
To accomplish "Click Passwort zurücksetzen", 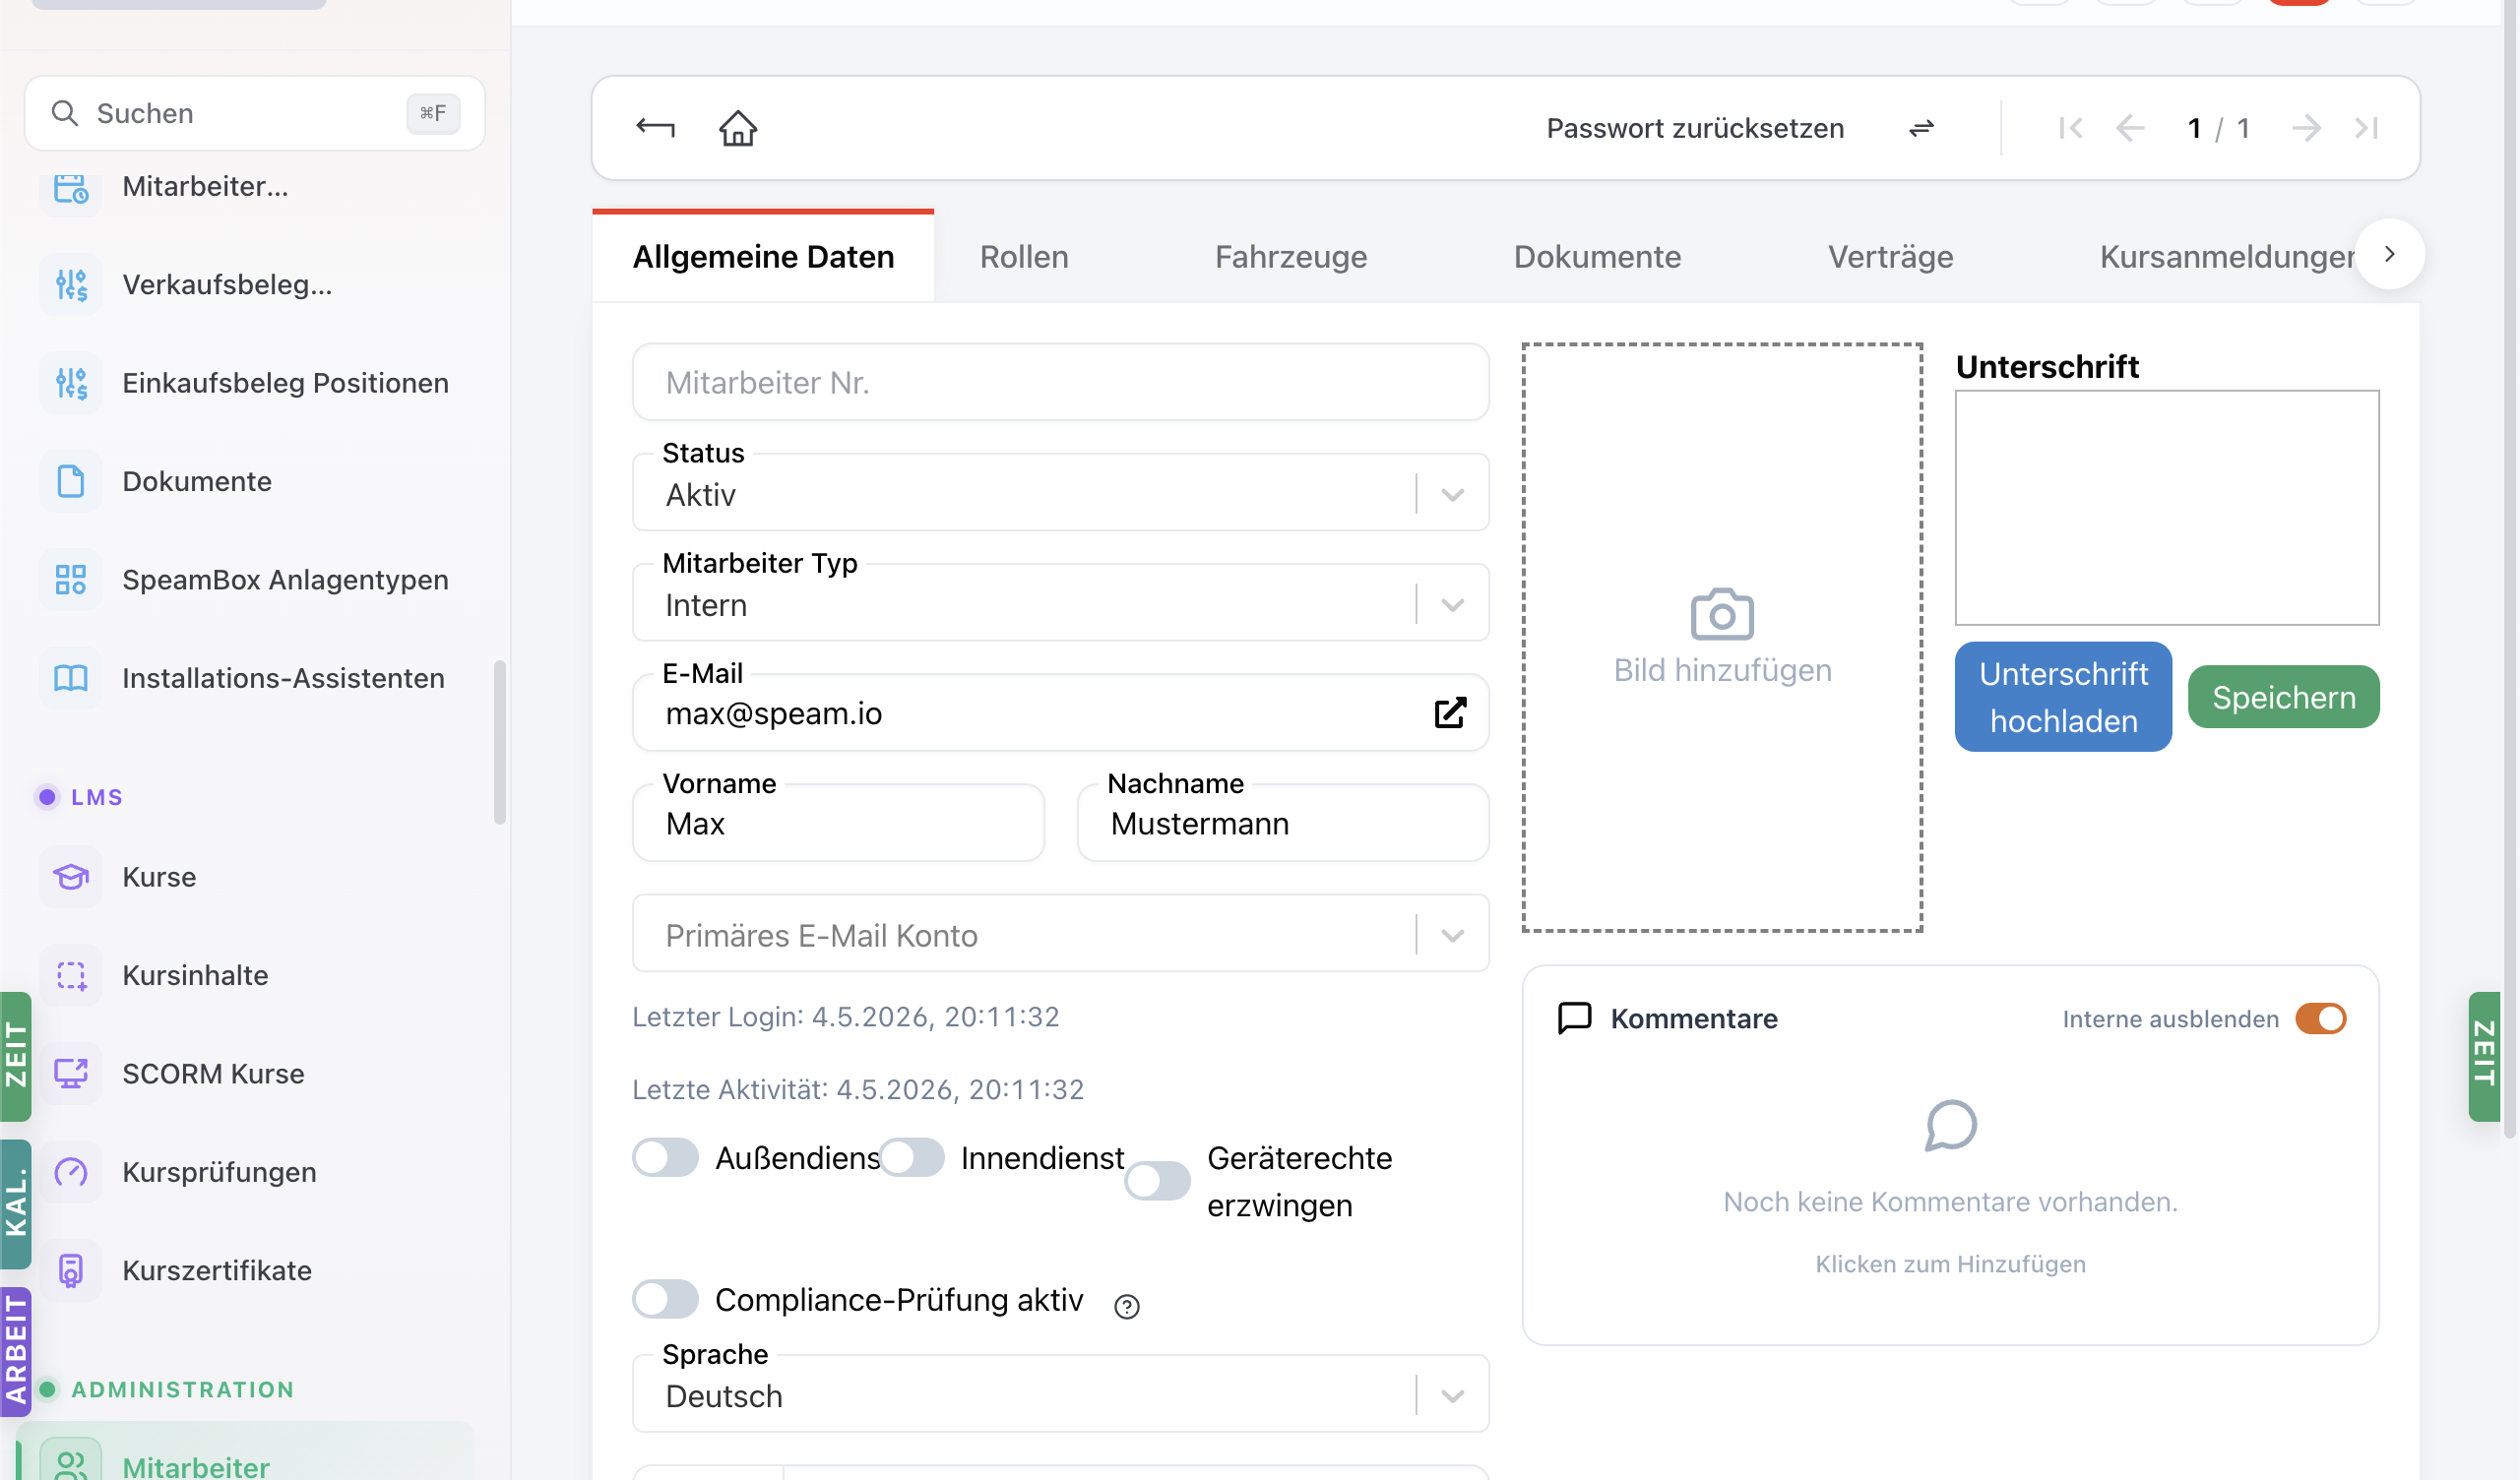I will (1695, 128).
